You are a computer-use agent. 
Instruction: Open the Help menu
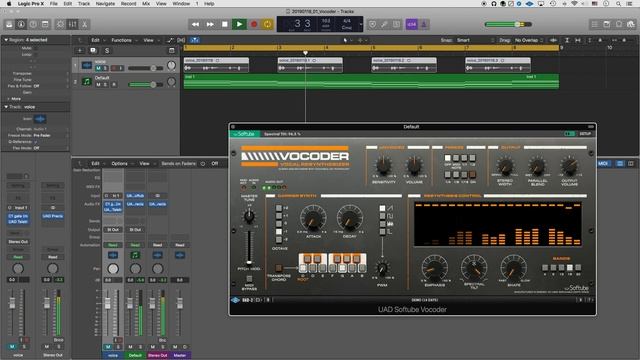[x=209, y=4]
